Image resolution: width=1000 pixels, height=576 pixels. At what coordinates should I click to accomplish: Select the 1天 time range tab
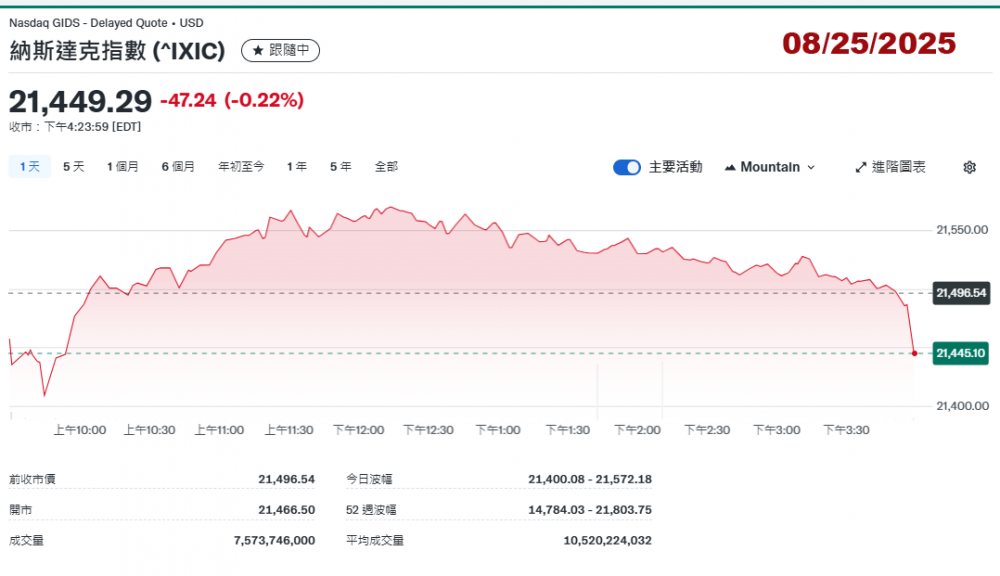click(x=30, y=167)
